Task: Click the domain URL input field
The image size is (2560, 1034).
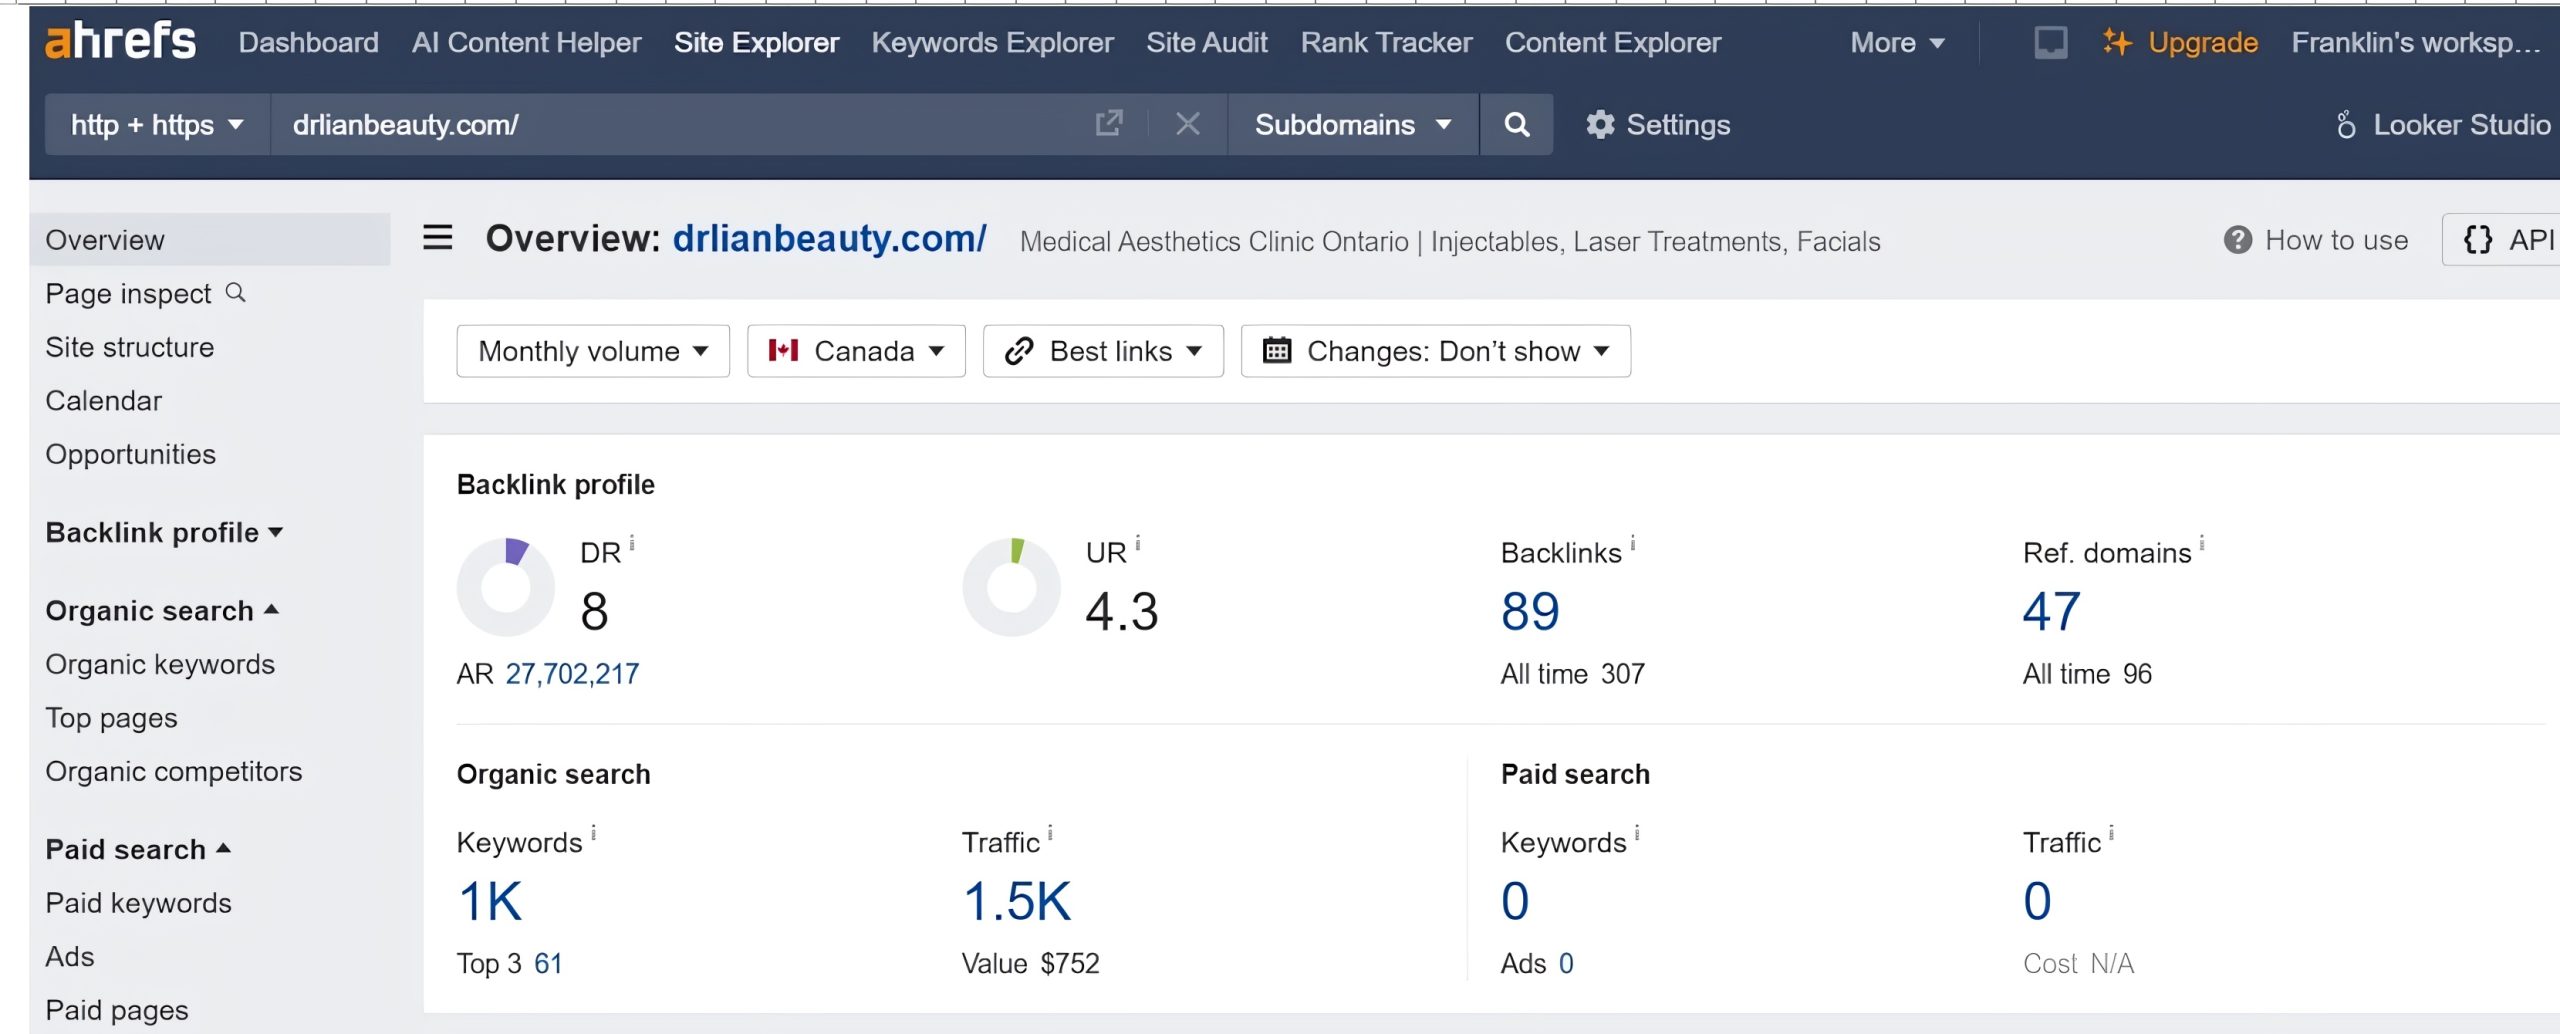Action: [680, 124]
